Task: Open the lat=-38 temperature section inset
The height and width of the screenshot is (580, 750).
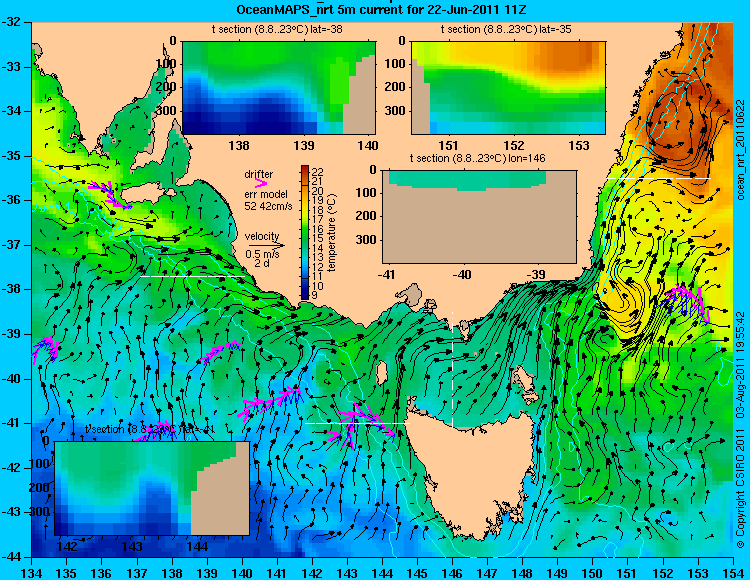Action: [279, 88]
